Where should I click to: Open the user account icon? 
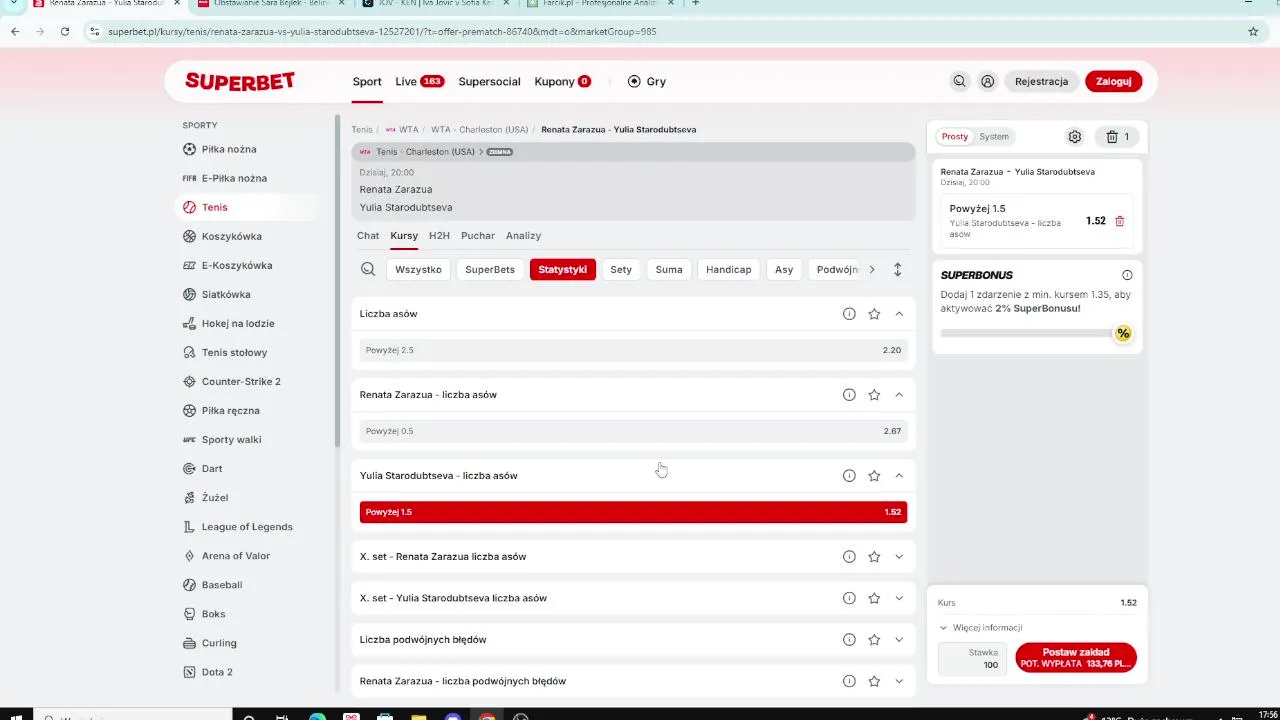987,81
